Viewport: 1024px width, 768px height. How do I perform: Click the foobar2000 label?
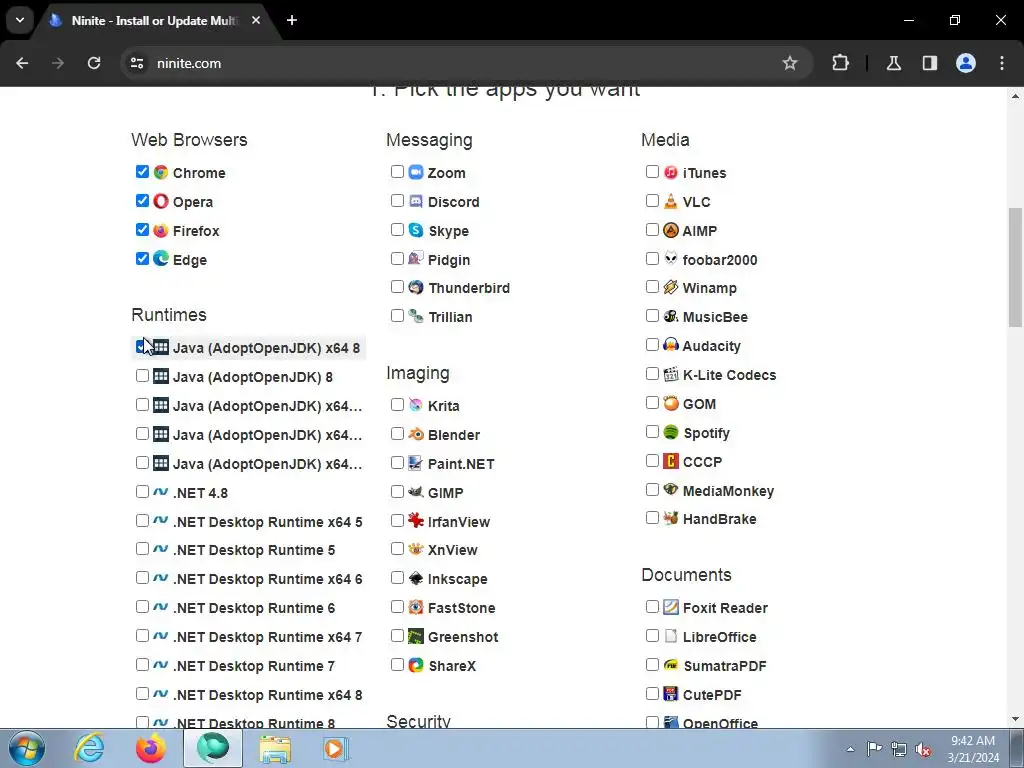[x=720, y=260]
